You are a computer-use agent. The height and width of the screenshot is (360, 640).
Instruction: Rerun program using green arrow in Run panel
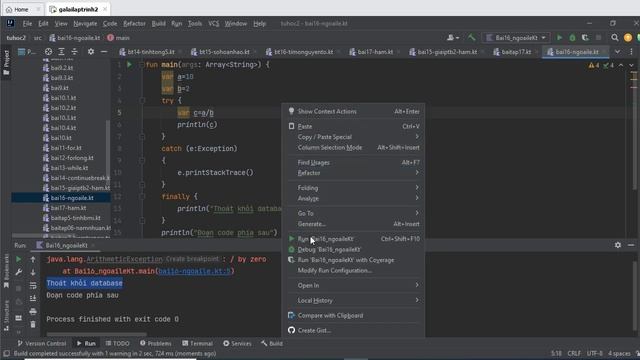click(x=18, y=259)
